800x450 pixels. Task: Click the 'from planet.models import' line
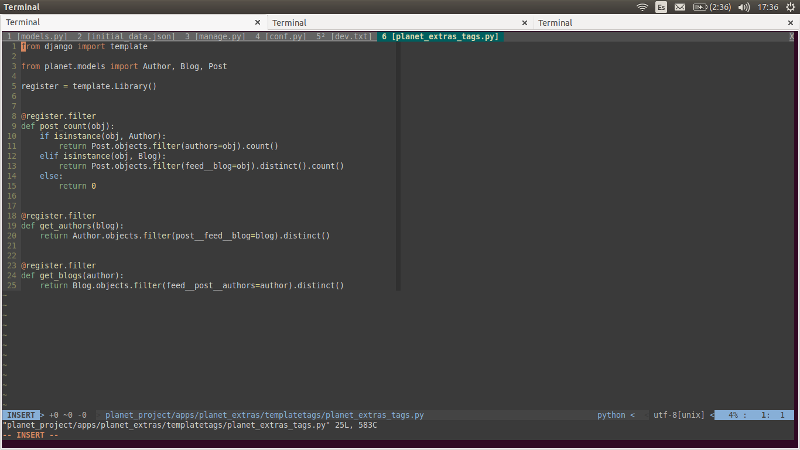click(x=124, y=66)
